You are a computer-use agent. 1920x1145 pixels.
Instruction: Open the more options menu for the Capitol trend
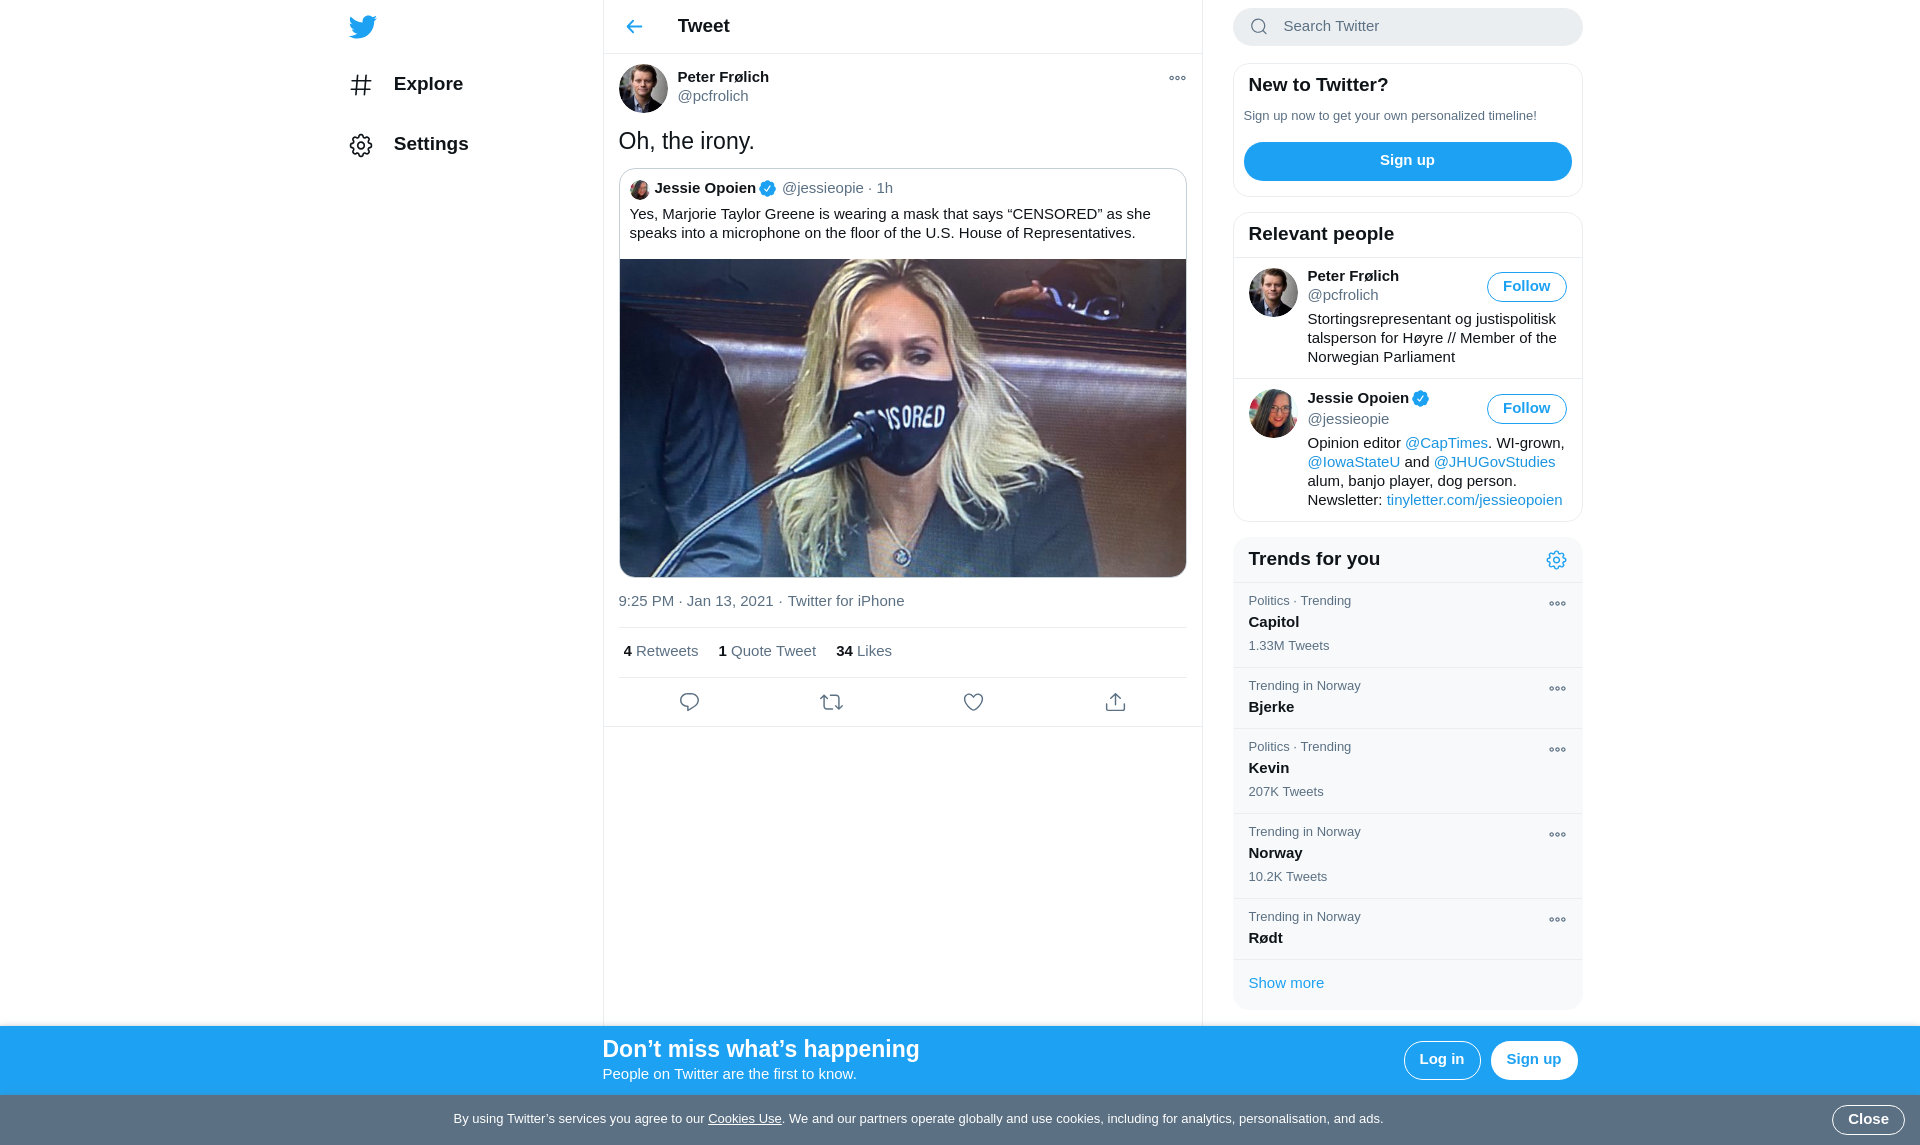click(1557, 604)
